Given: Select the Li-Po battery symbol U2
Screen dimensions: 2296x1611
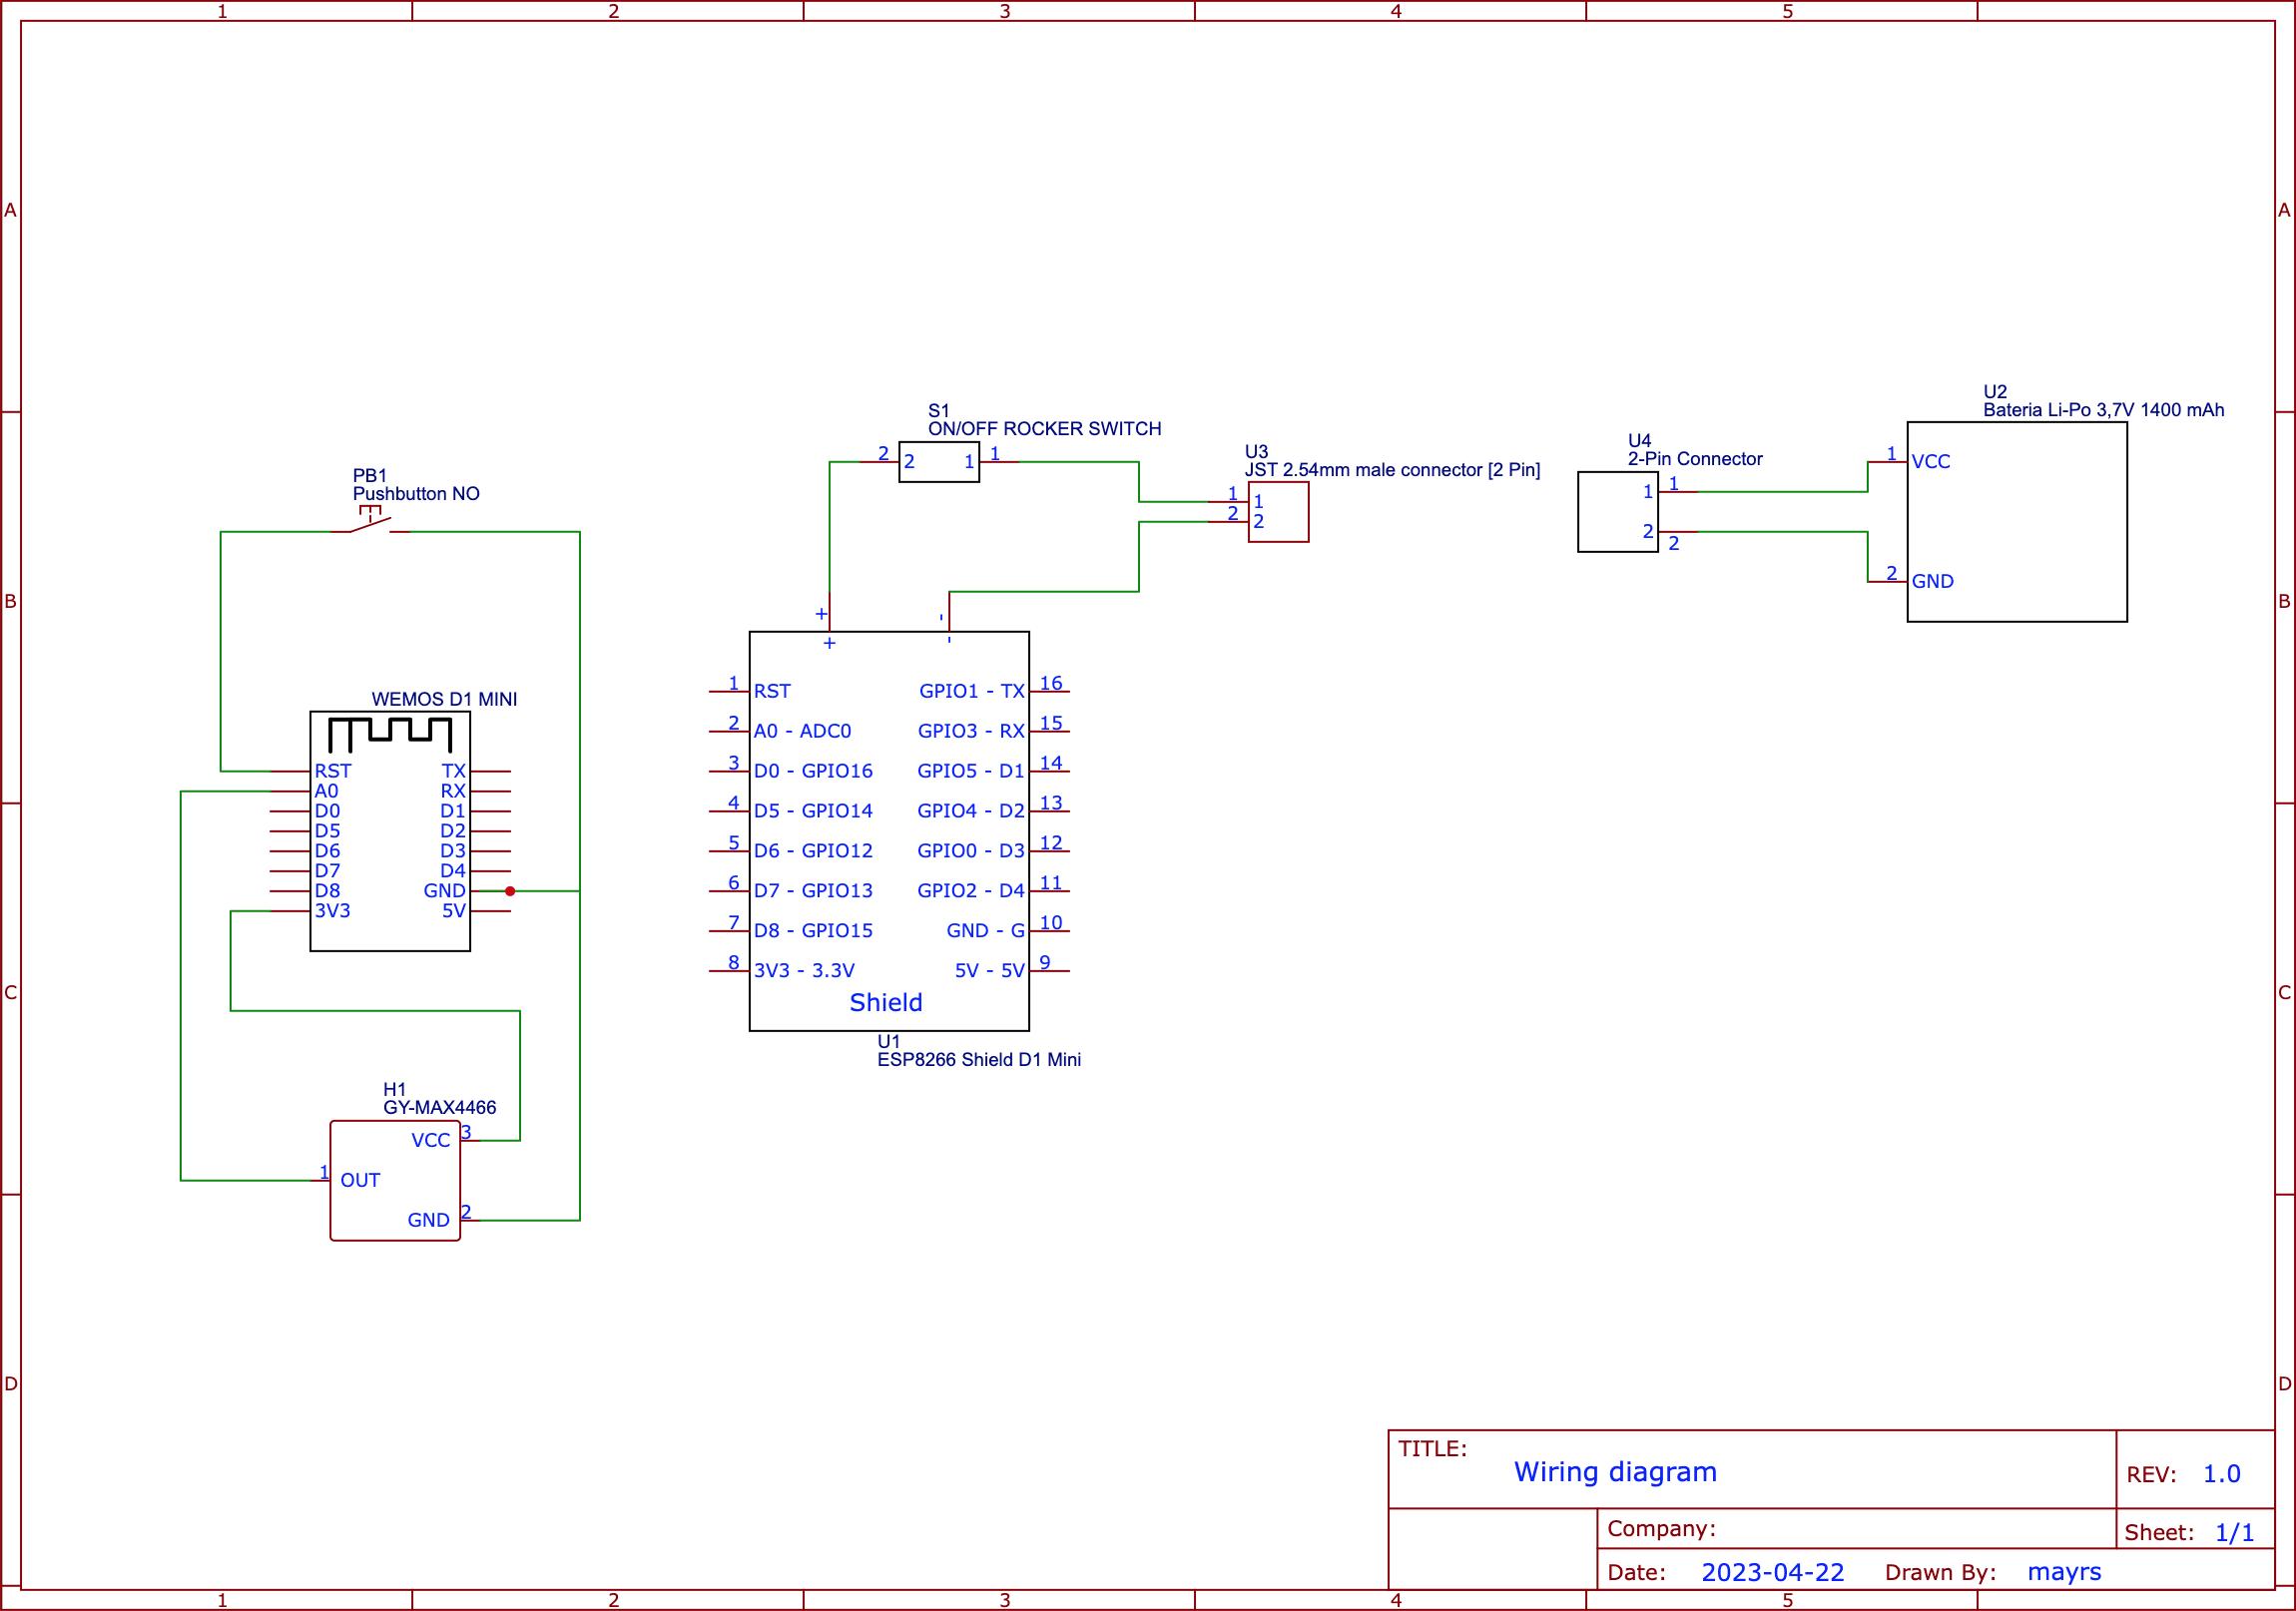Looking at the screenshot, I should click(2017, 520).
